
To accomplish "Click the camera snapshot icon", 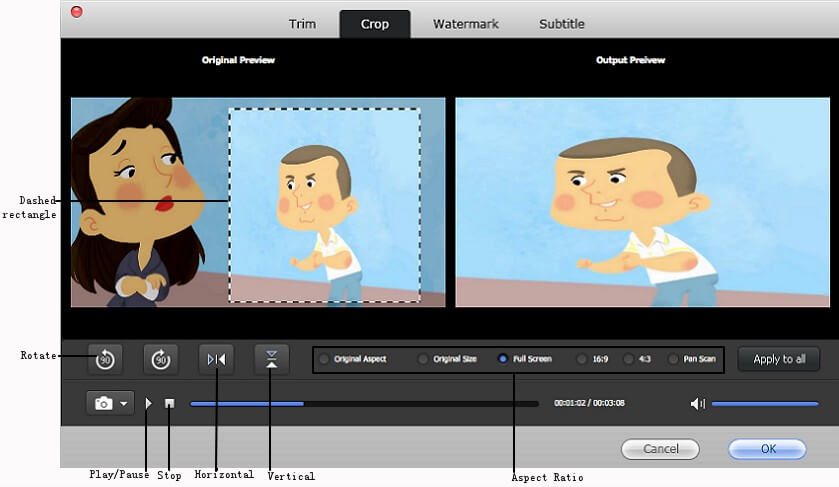I will 102,404.
